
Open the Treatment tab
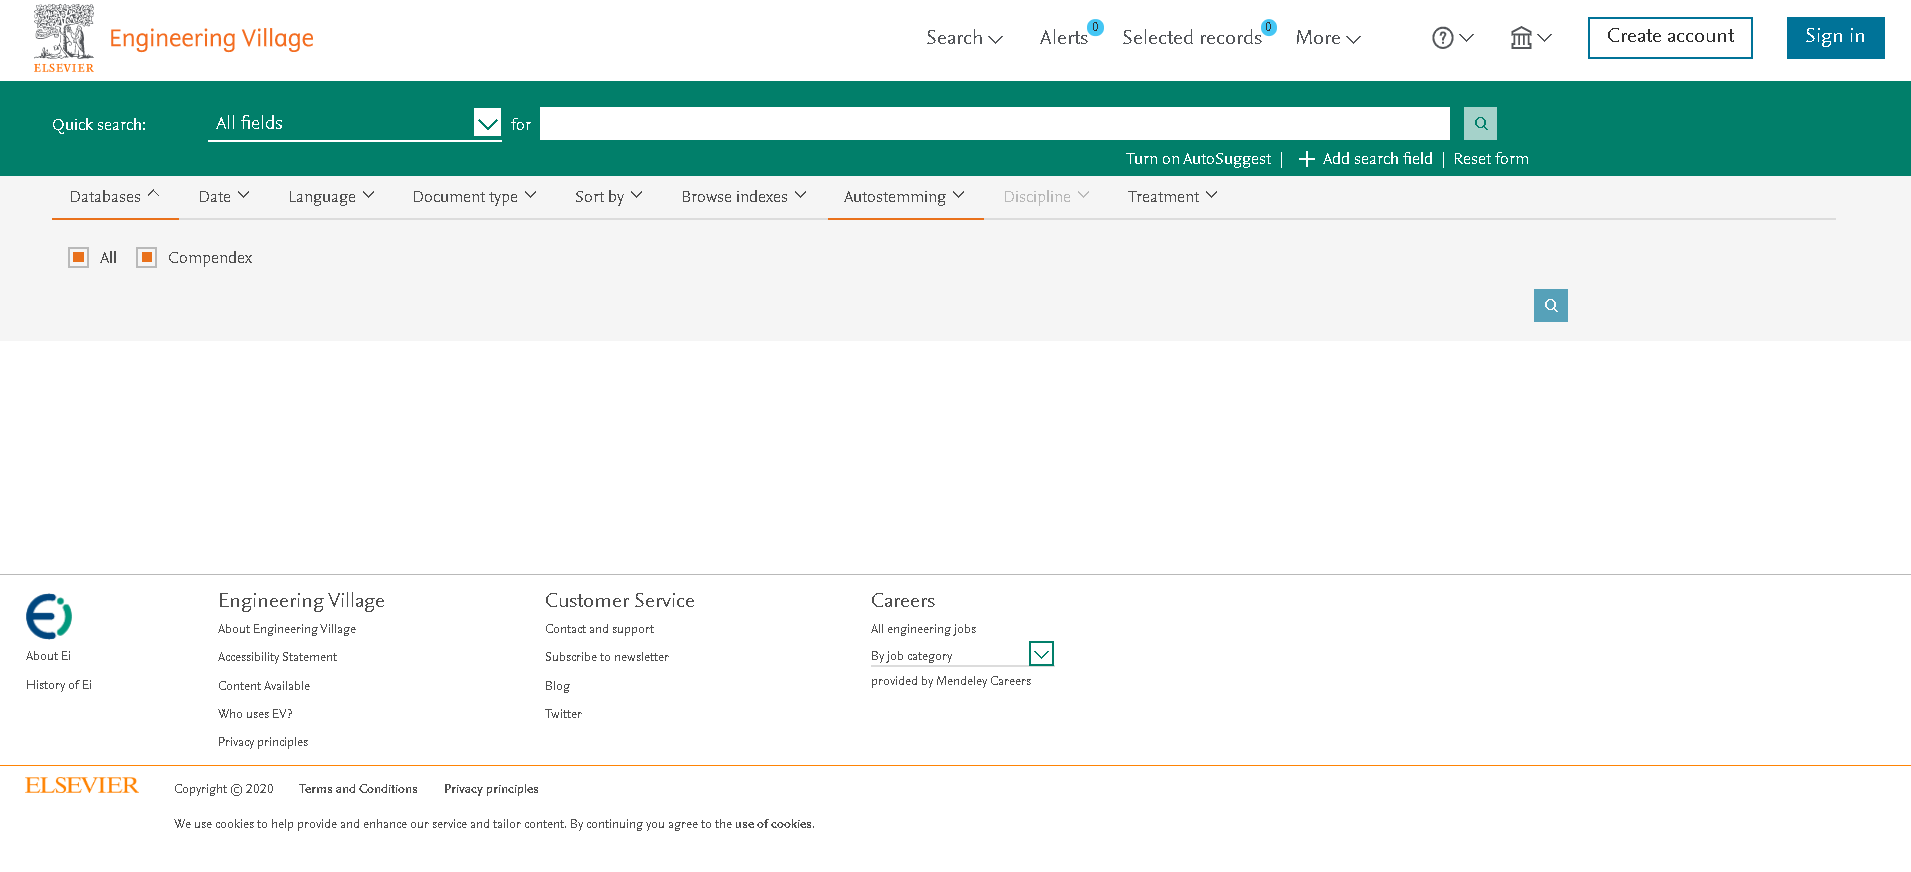1172,197
